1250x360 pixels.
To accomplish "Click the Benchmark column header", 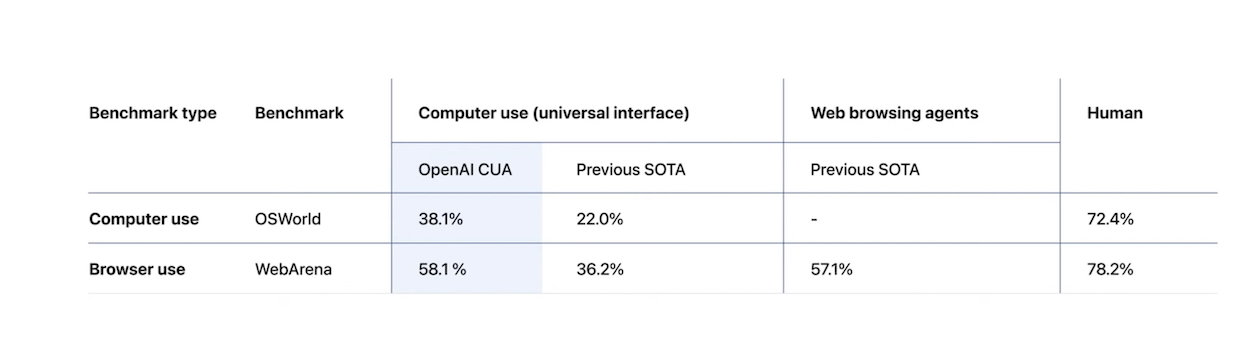I will point(299,113).
